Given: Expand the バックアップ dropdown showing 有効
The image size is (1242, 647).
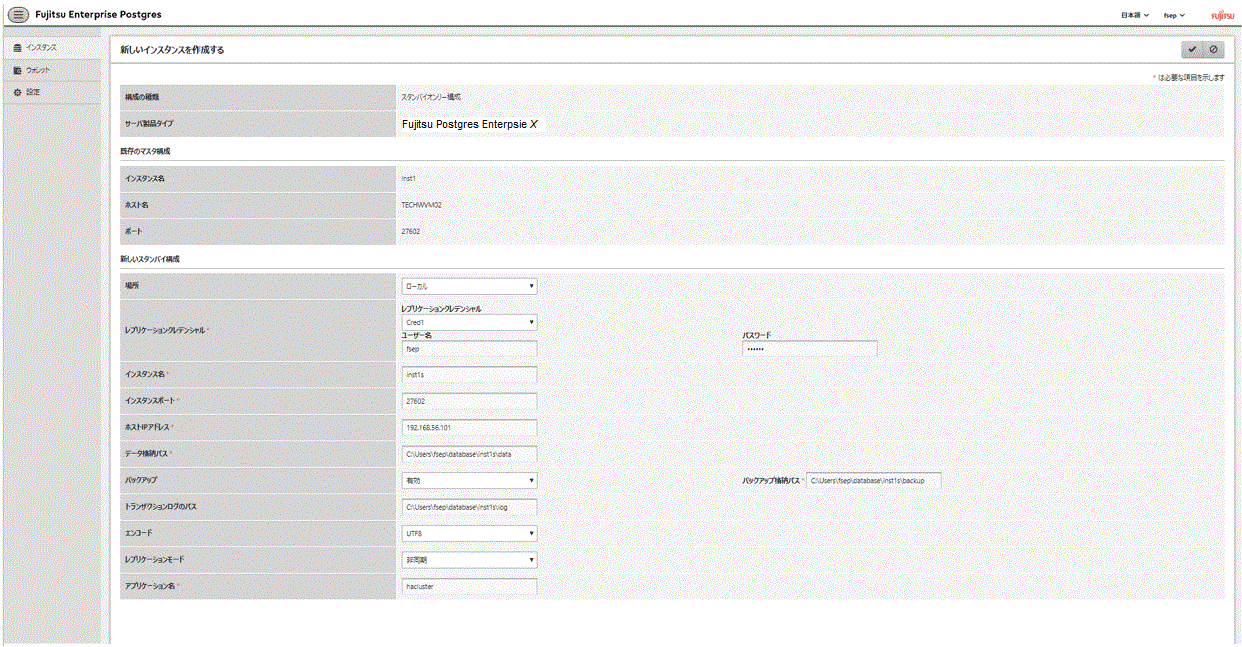Looking at the screenshot, I should point(469,481).
